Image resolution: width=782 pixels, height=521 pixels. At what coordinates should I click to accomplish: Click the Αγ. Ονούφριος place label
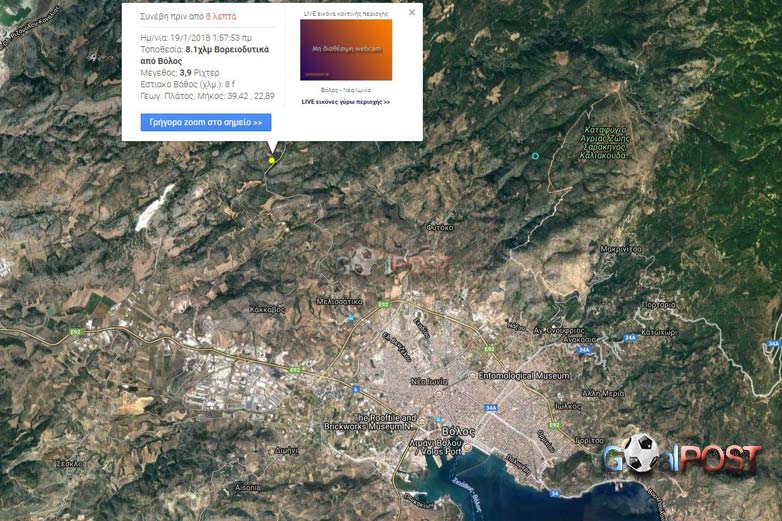click(559, 330)
